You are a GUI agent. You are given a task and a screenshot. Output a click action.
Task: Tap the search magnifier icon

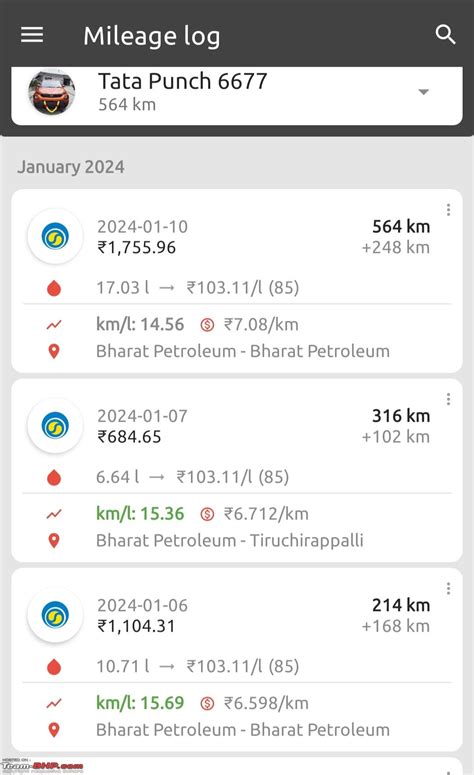[x=445, y=35]
